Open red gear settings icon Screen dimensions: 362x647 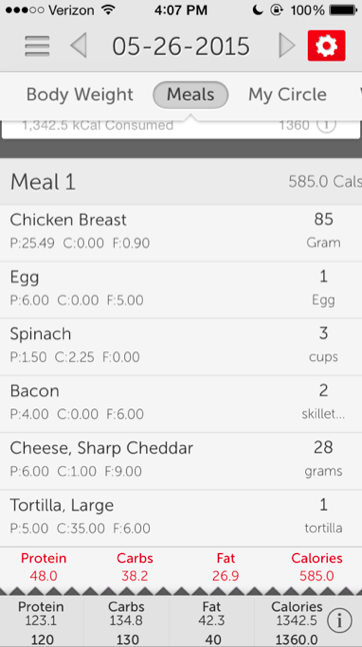[327, 45]
